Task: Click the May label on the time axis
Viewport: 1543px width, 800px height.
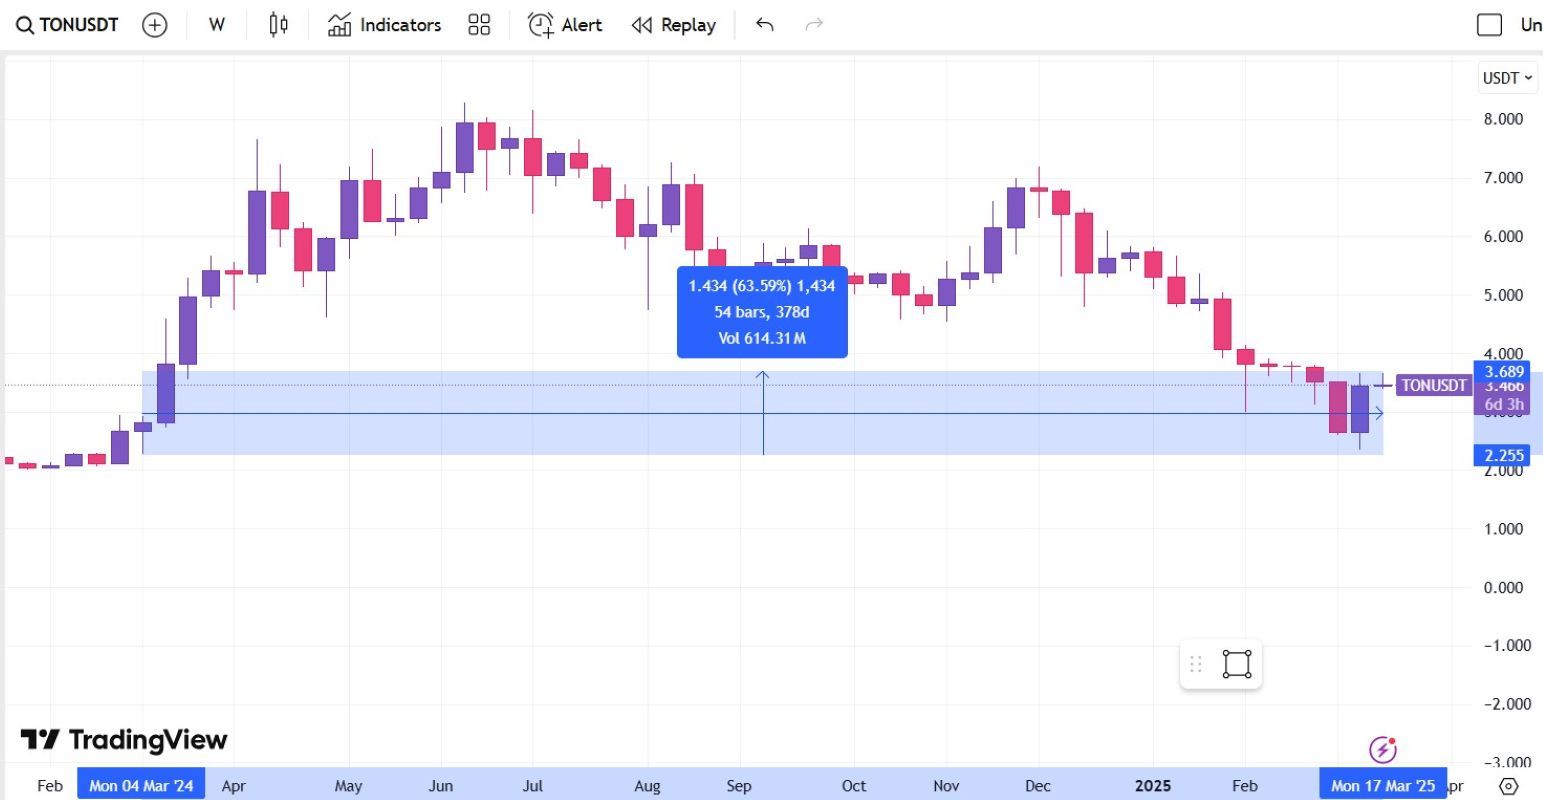Action: pos(348,786)
